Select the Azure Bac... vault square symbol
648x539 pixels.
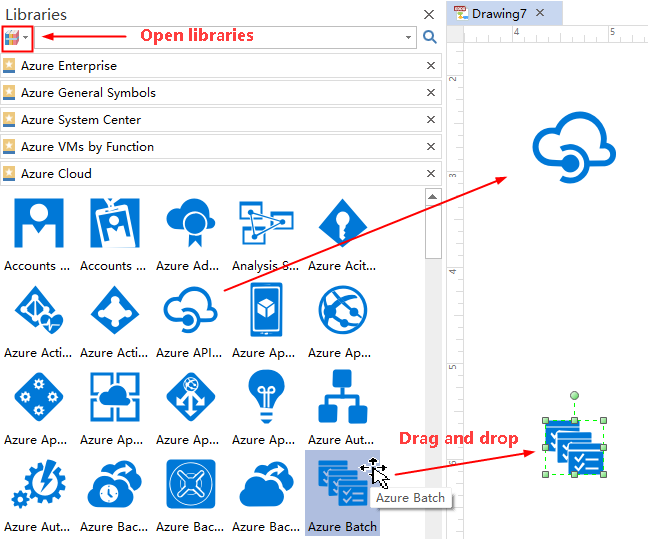click(x=191, y=484)
